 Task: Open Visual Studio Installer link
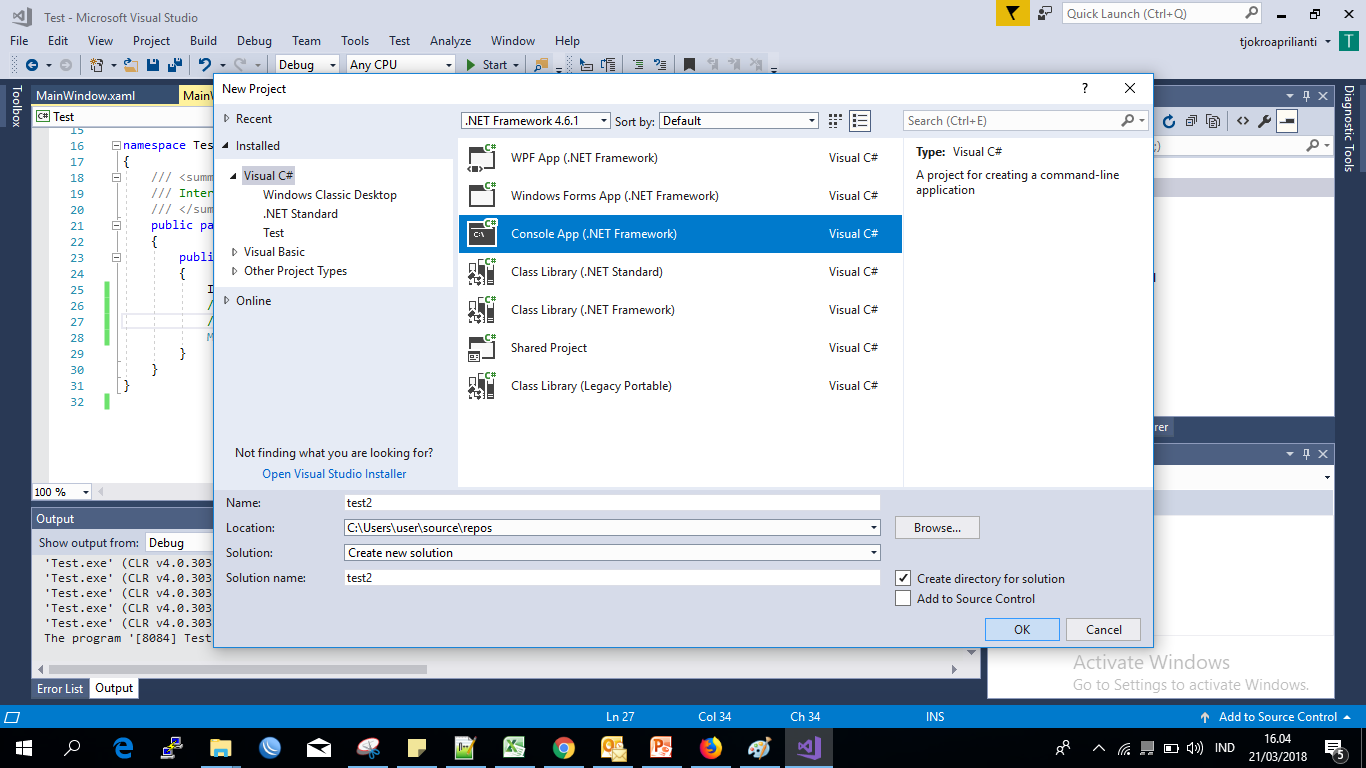333,472
